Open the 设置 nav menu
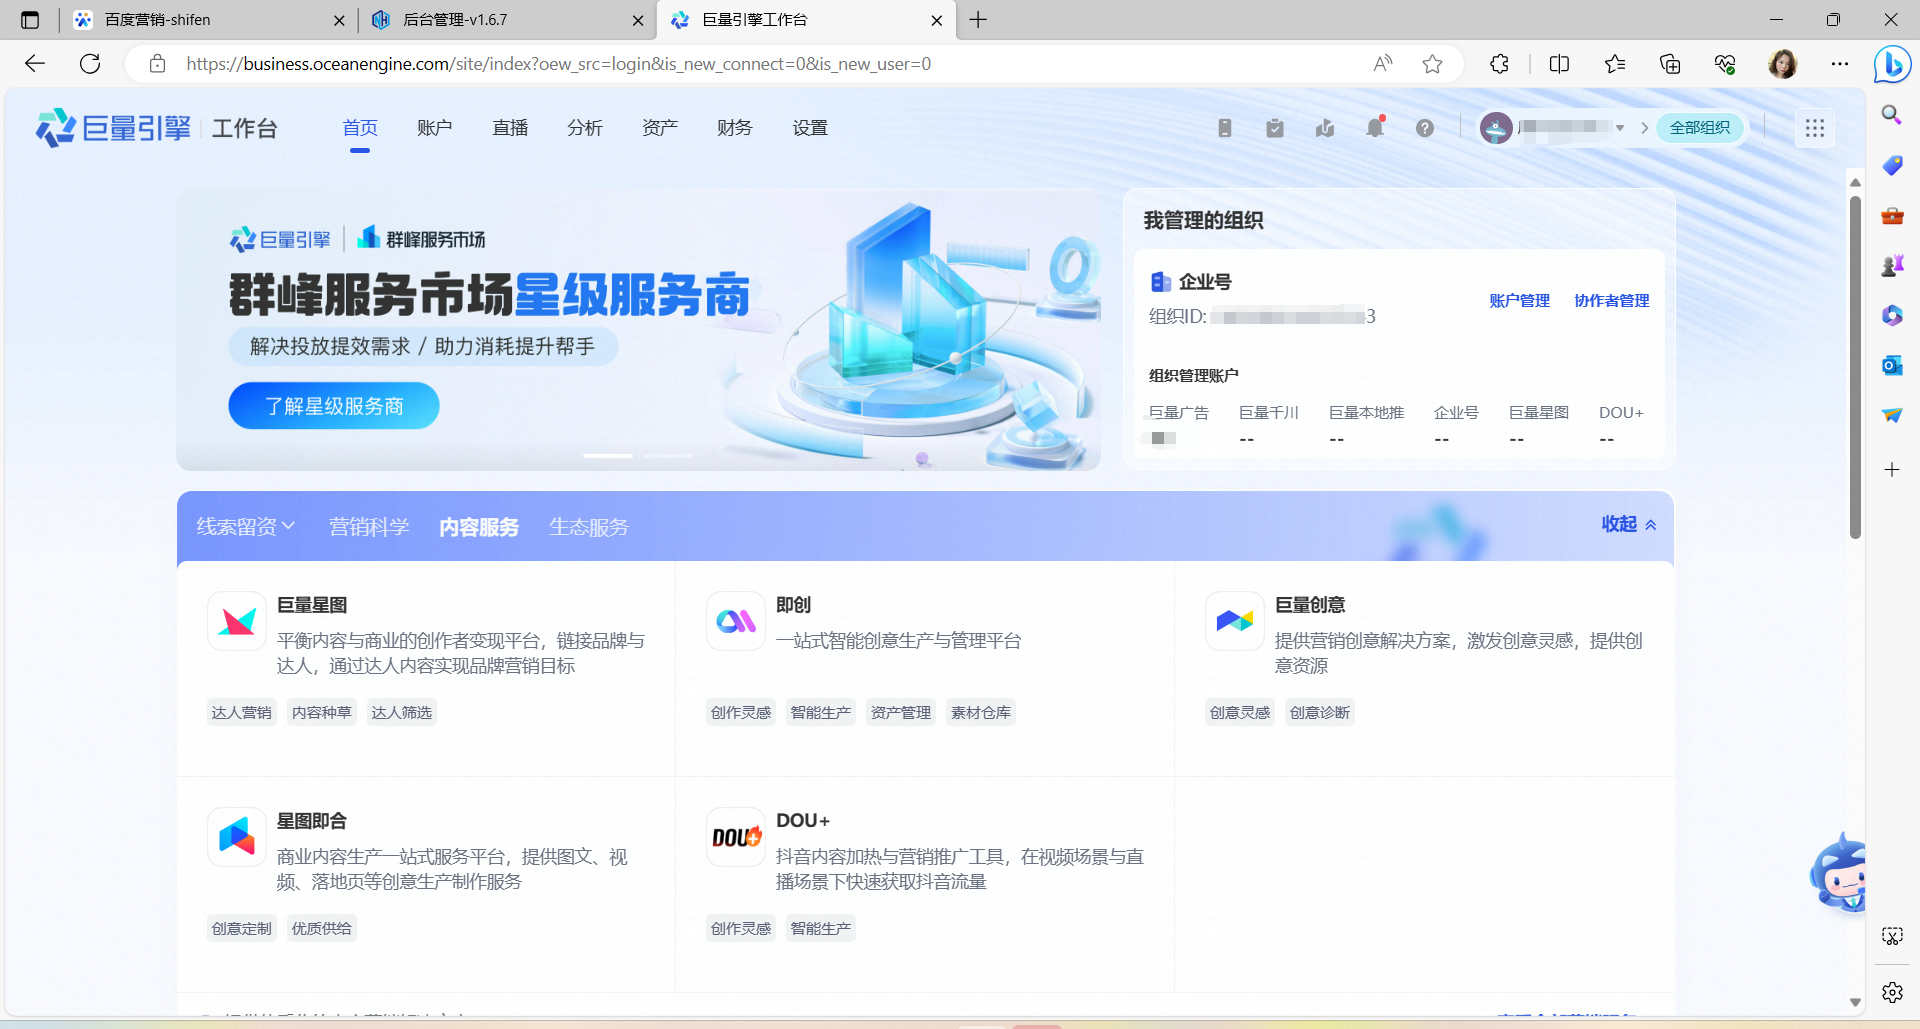Screen dimensions: 1920x1029 tap(810, 128)
